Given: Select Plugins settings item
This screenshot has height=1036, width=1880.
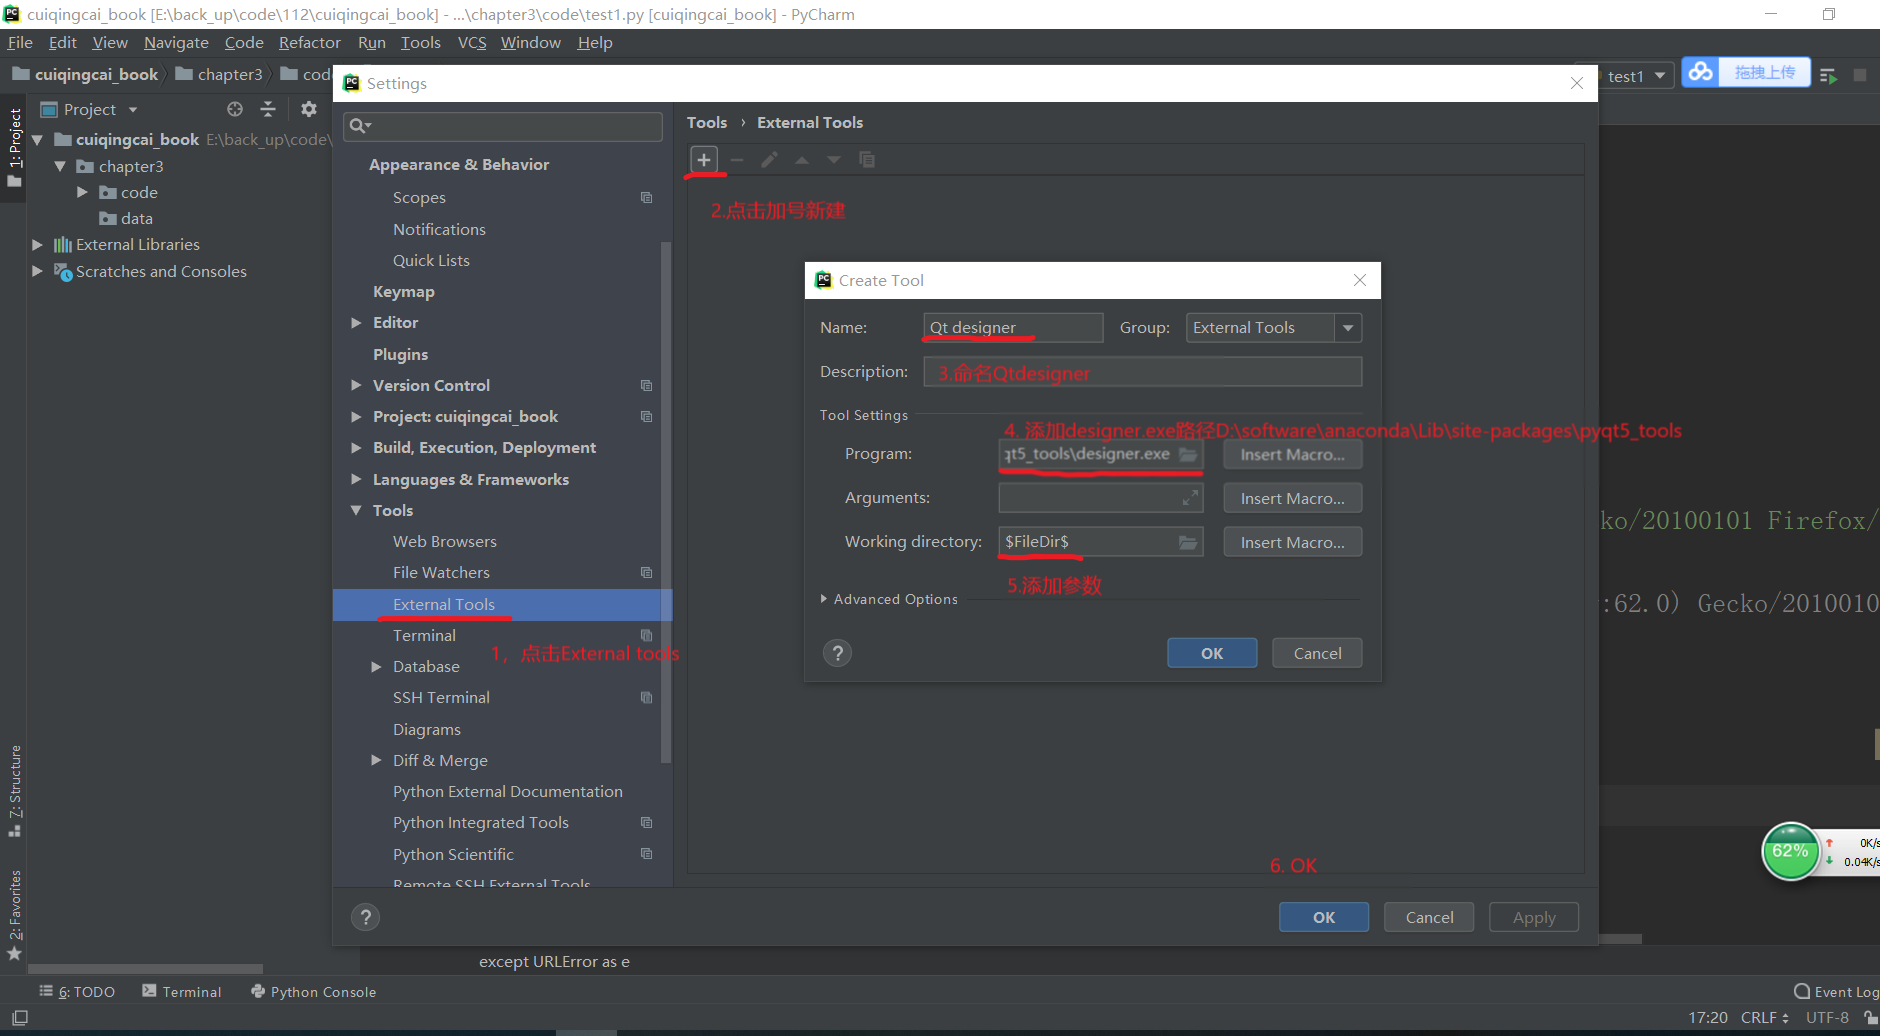Looking at the screenshot, I should [400, 354].
